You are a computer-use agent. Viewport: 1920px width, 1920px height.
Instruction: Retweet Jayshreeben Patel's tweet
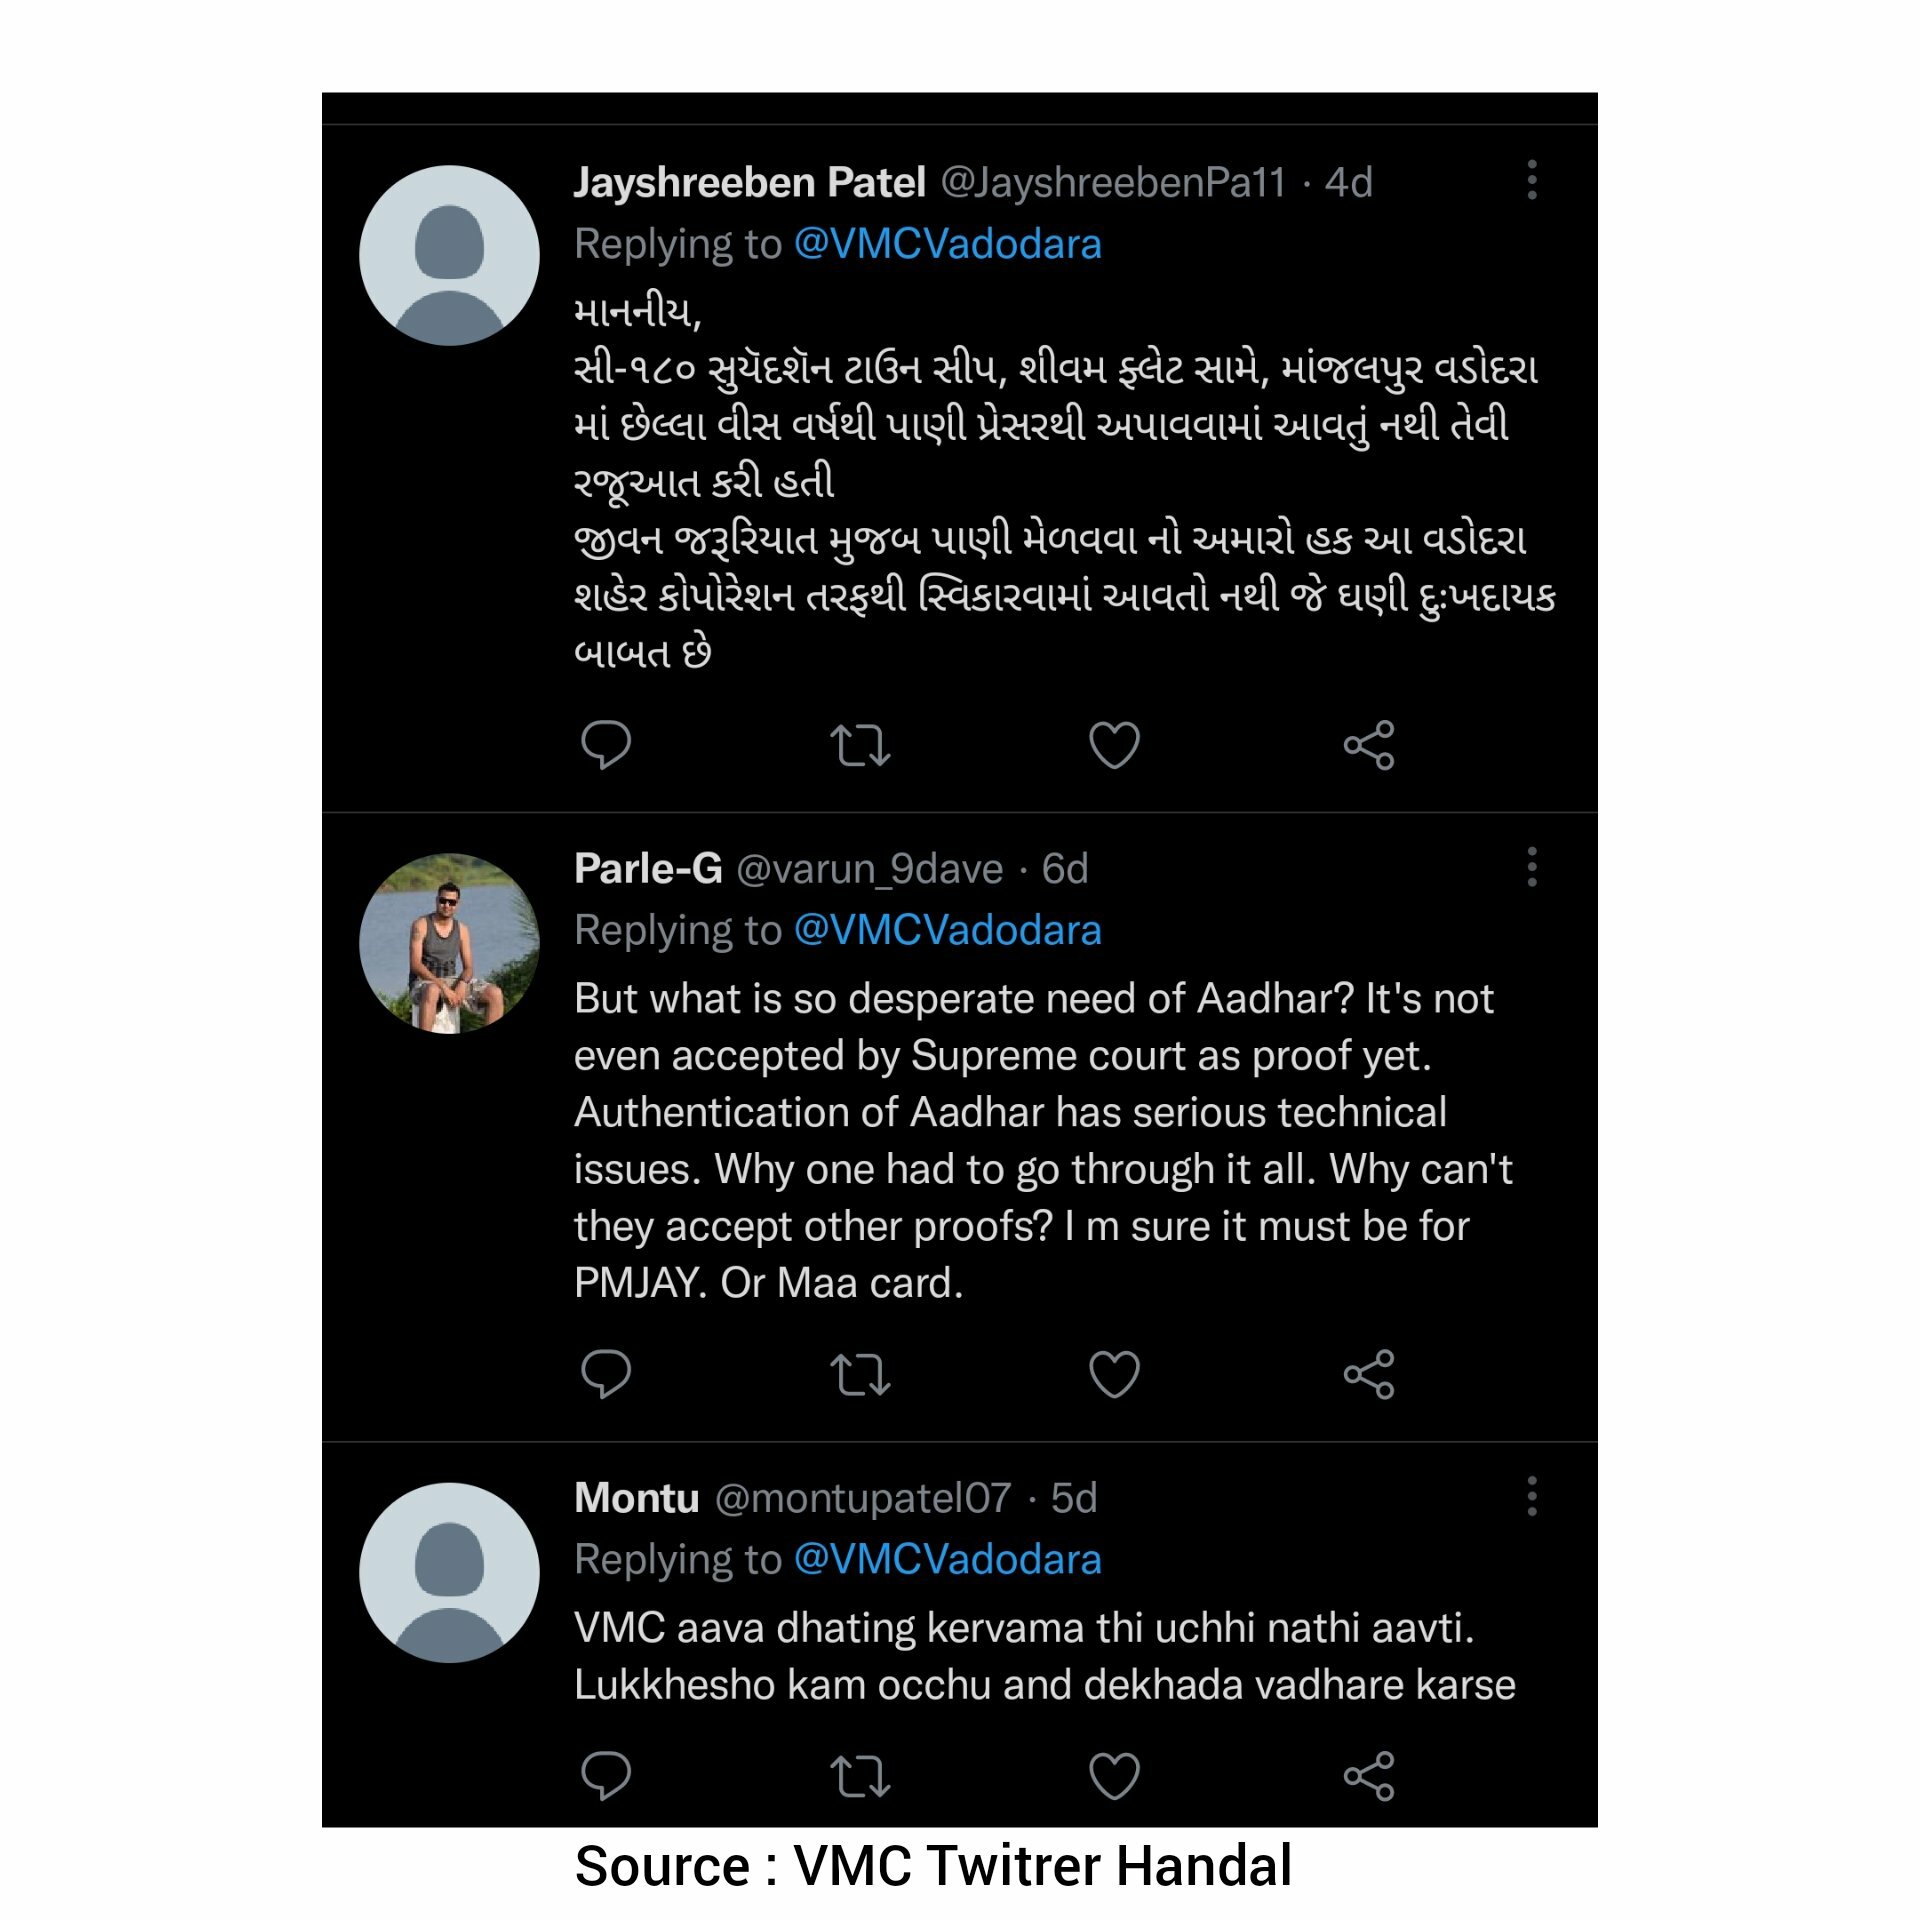[860, 745]
